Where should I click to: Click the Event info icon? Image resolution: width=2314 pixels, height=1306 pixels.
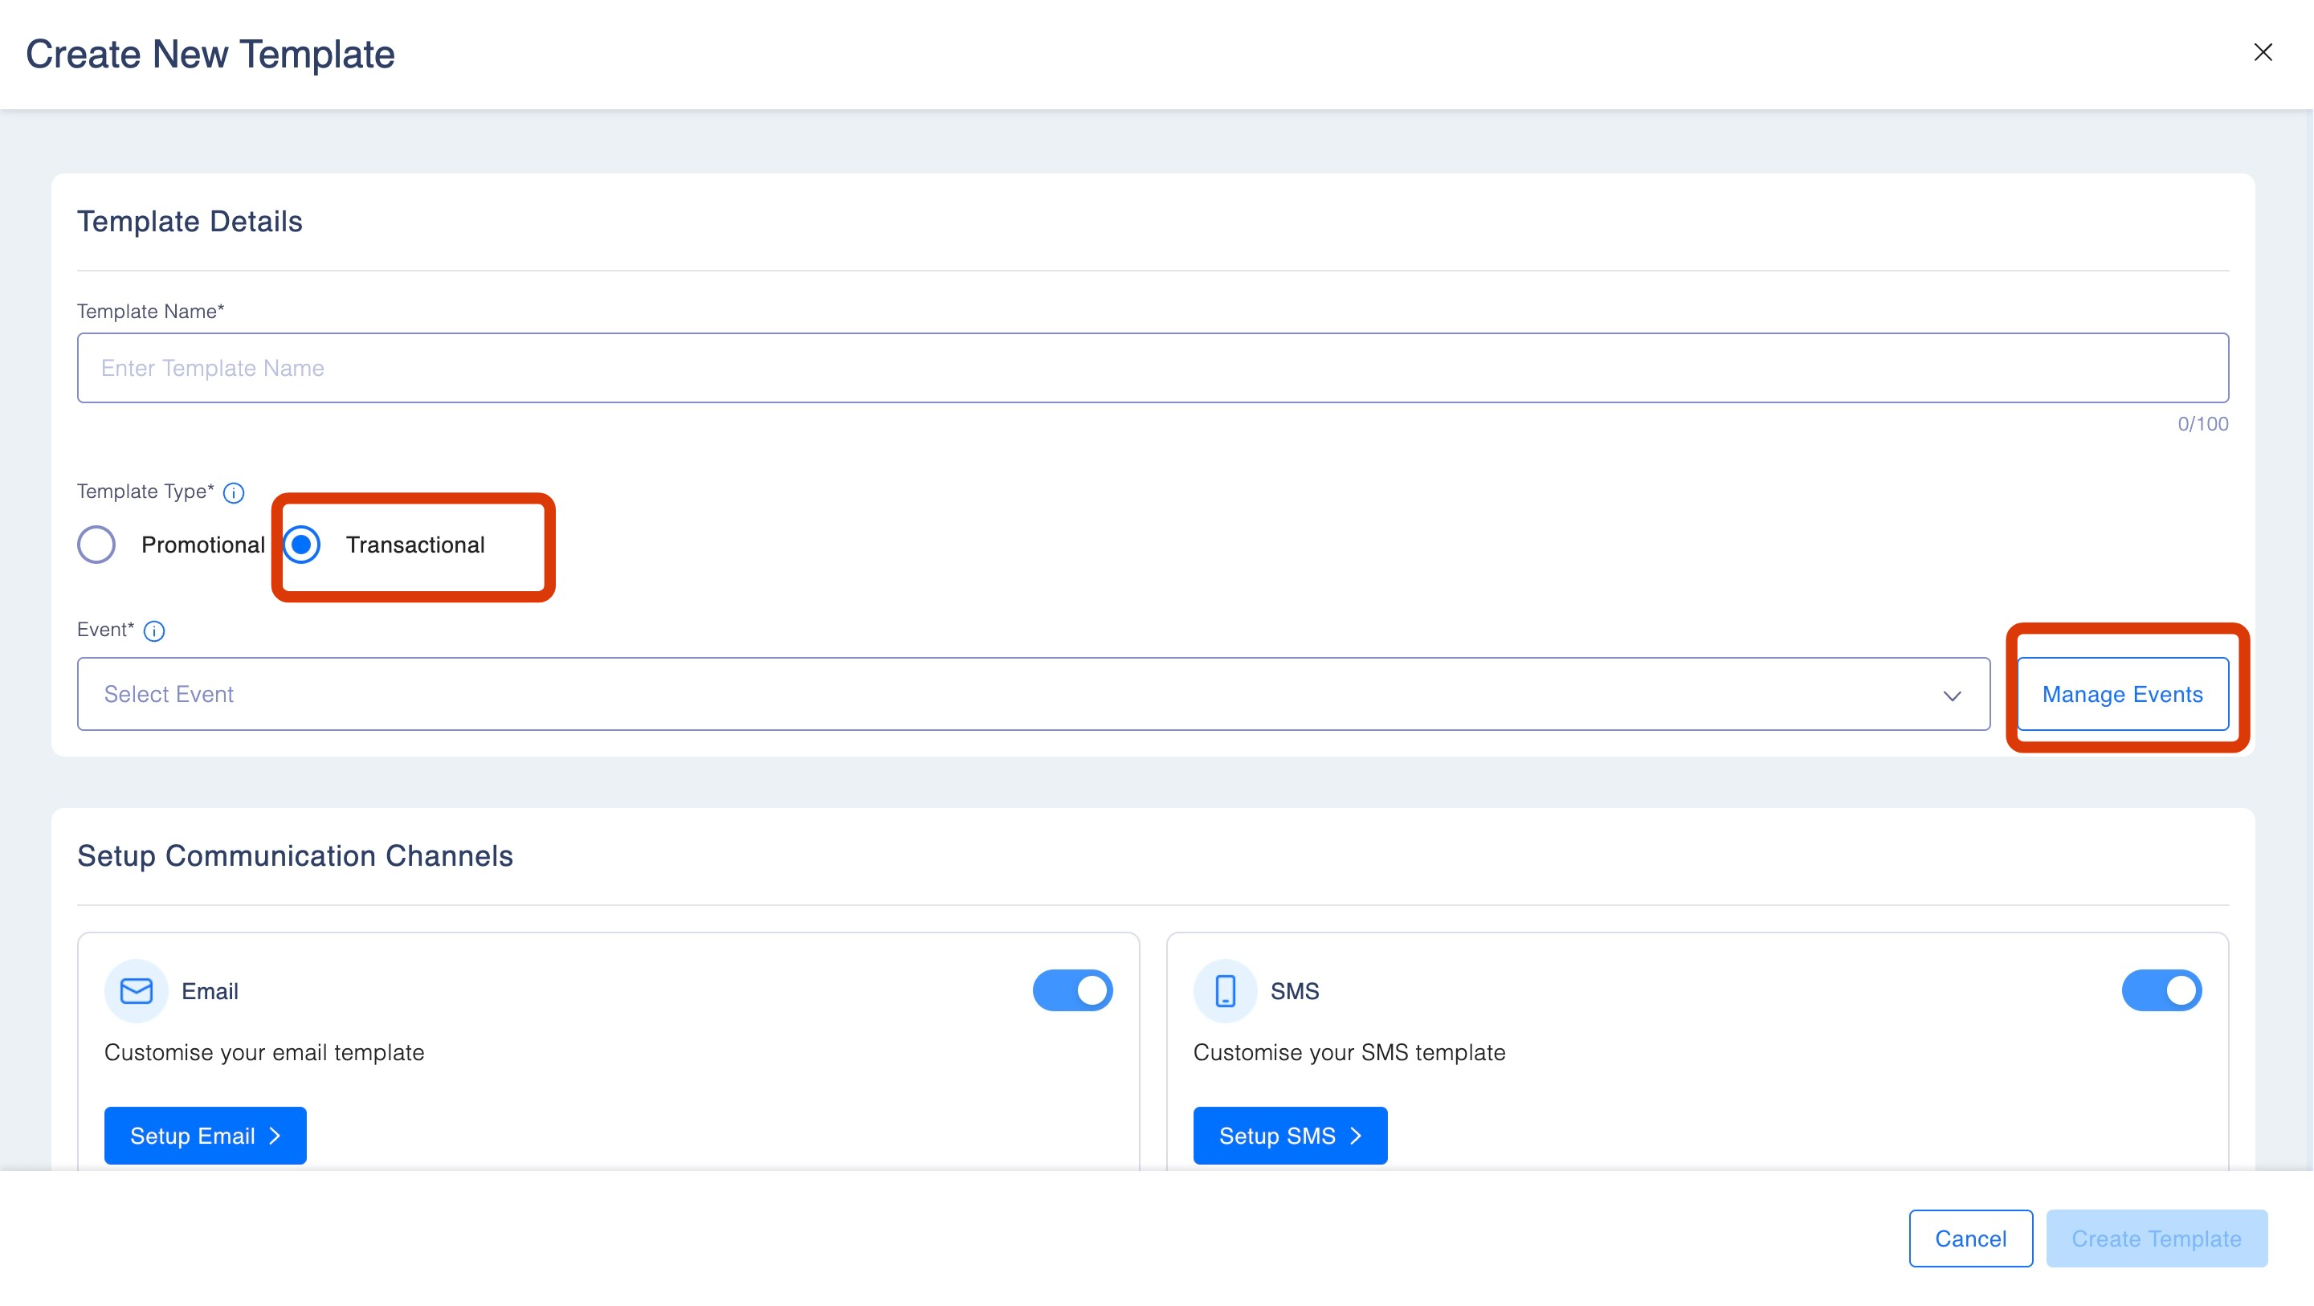(154, 631)
